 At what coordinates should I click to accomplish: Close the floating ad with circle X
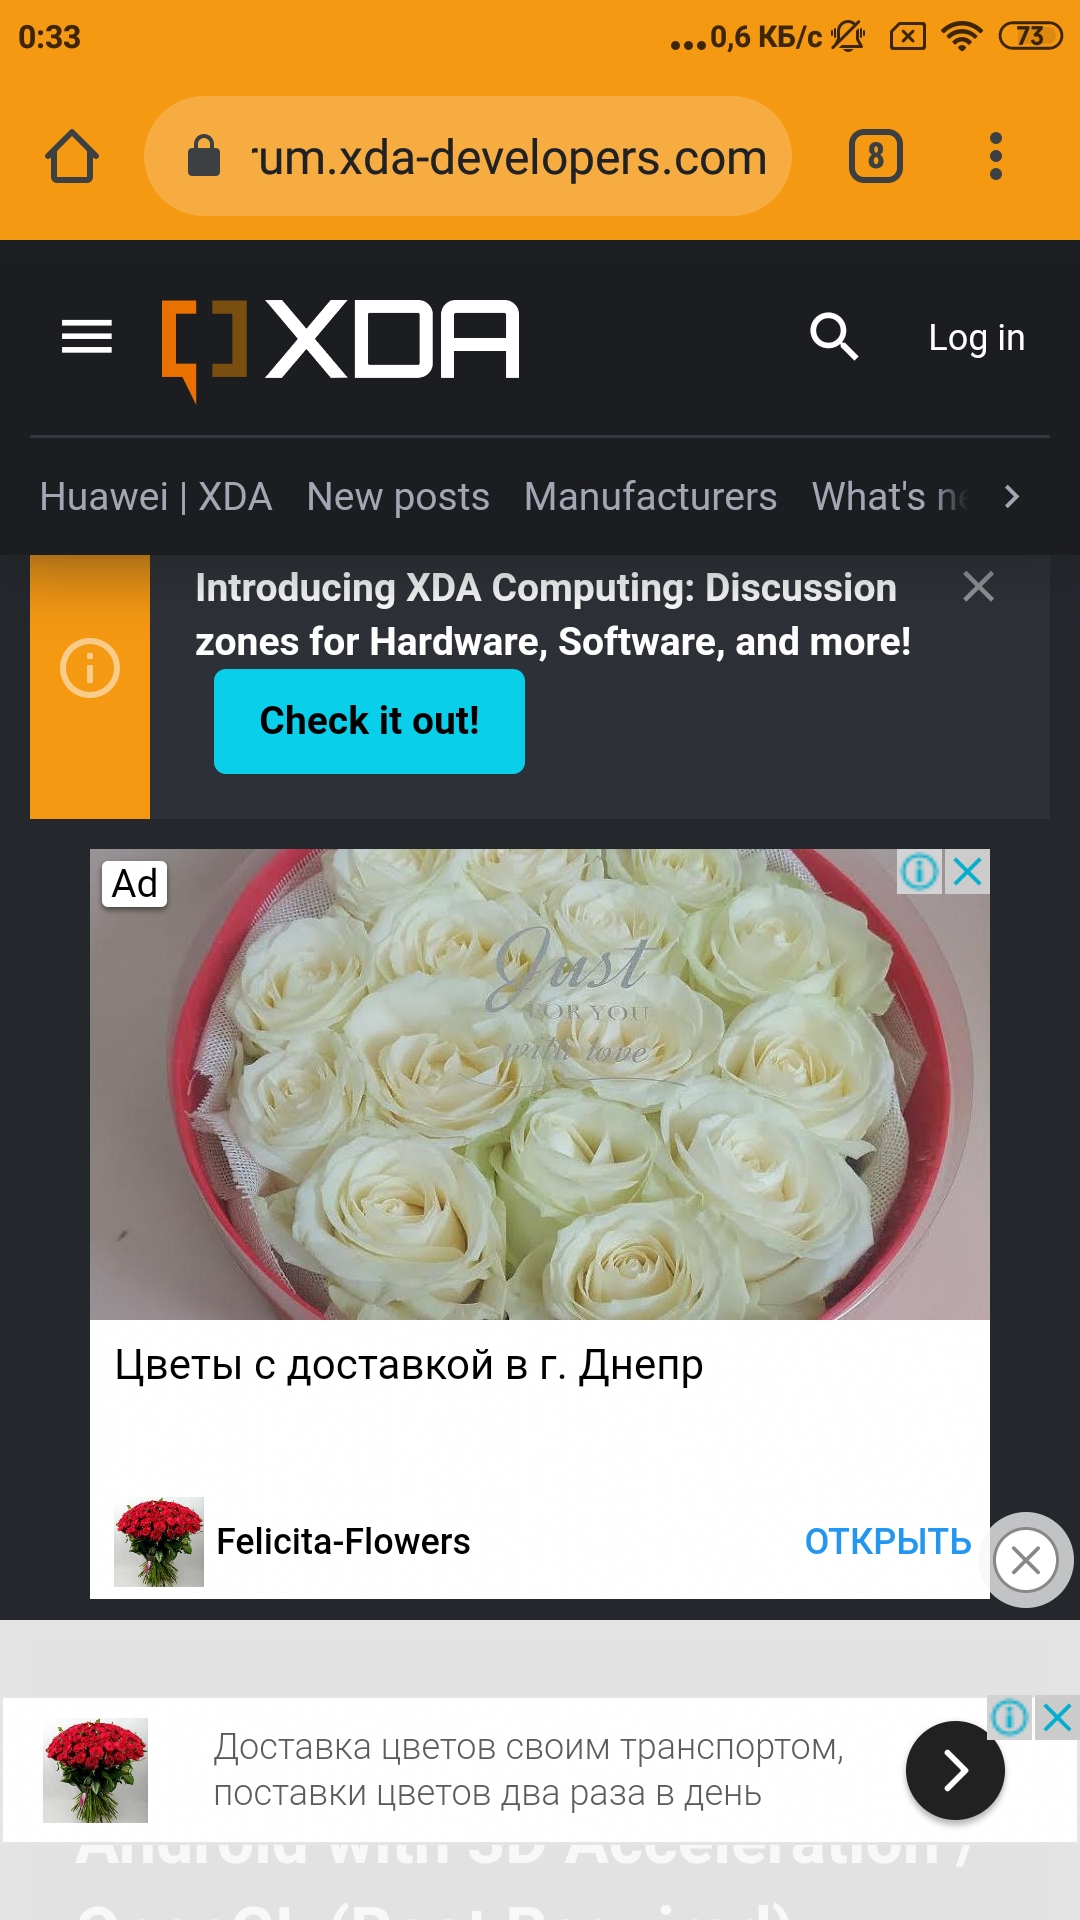coord(1026,1560)
